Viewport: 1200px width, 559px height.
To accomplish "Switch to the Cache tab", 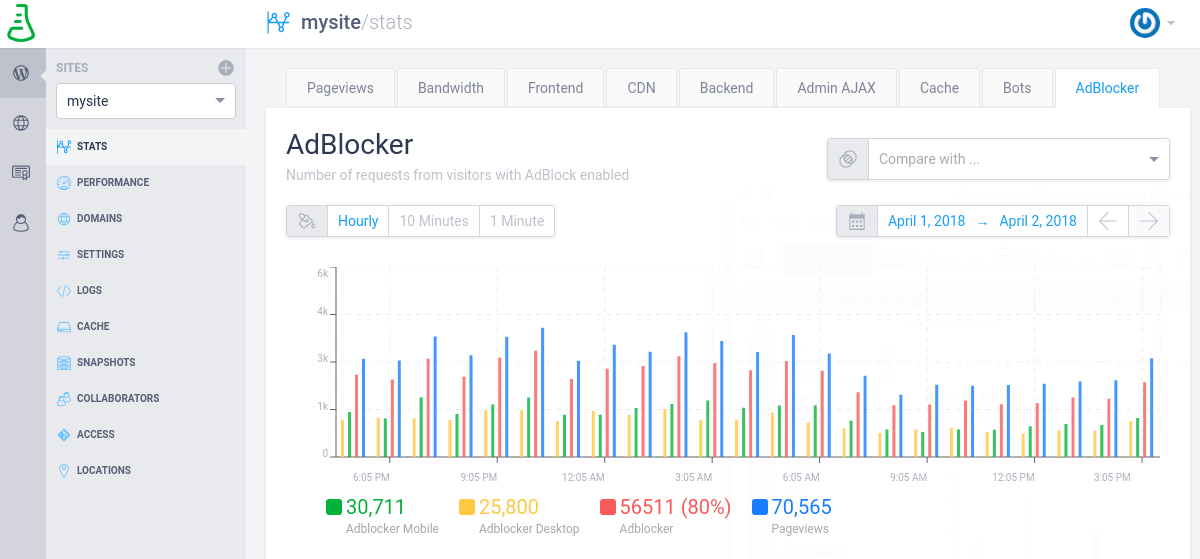I will click(x=939, y=88).
